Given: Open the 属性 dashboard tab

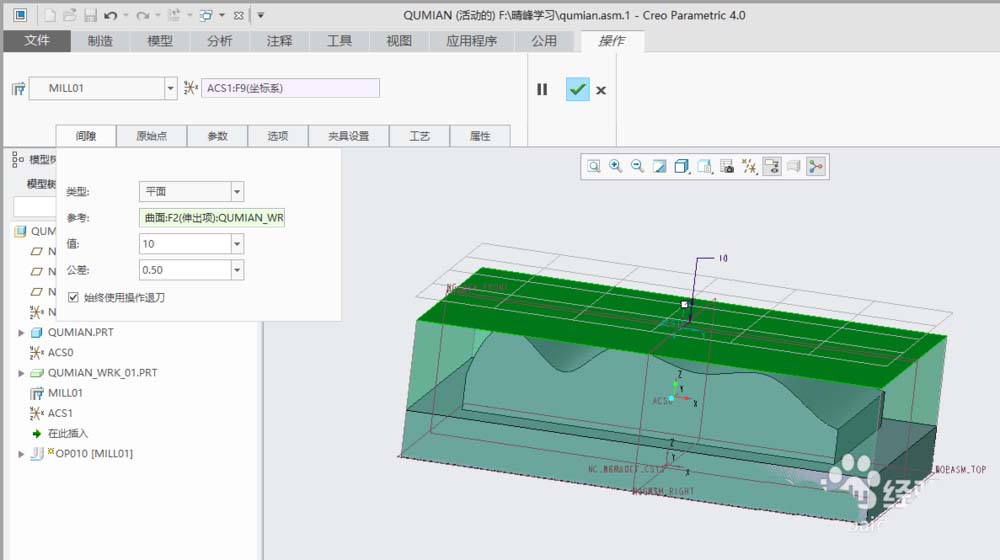Looking at the screenshot, I should click(x=480, y=136).
